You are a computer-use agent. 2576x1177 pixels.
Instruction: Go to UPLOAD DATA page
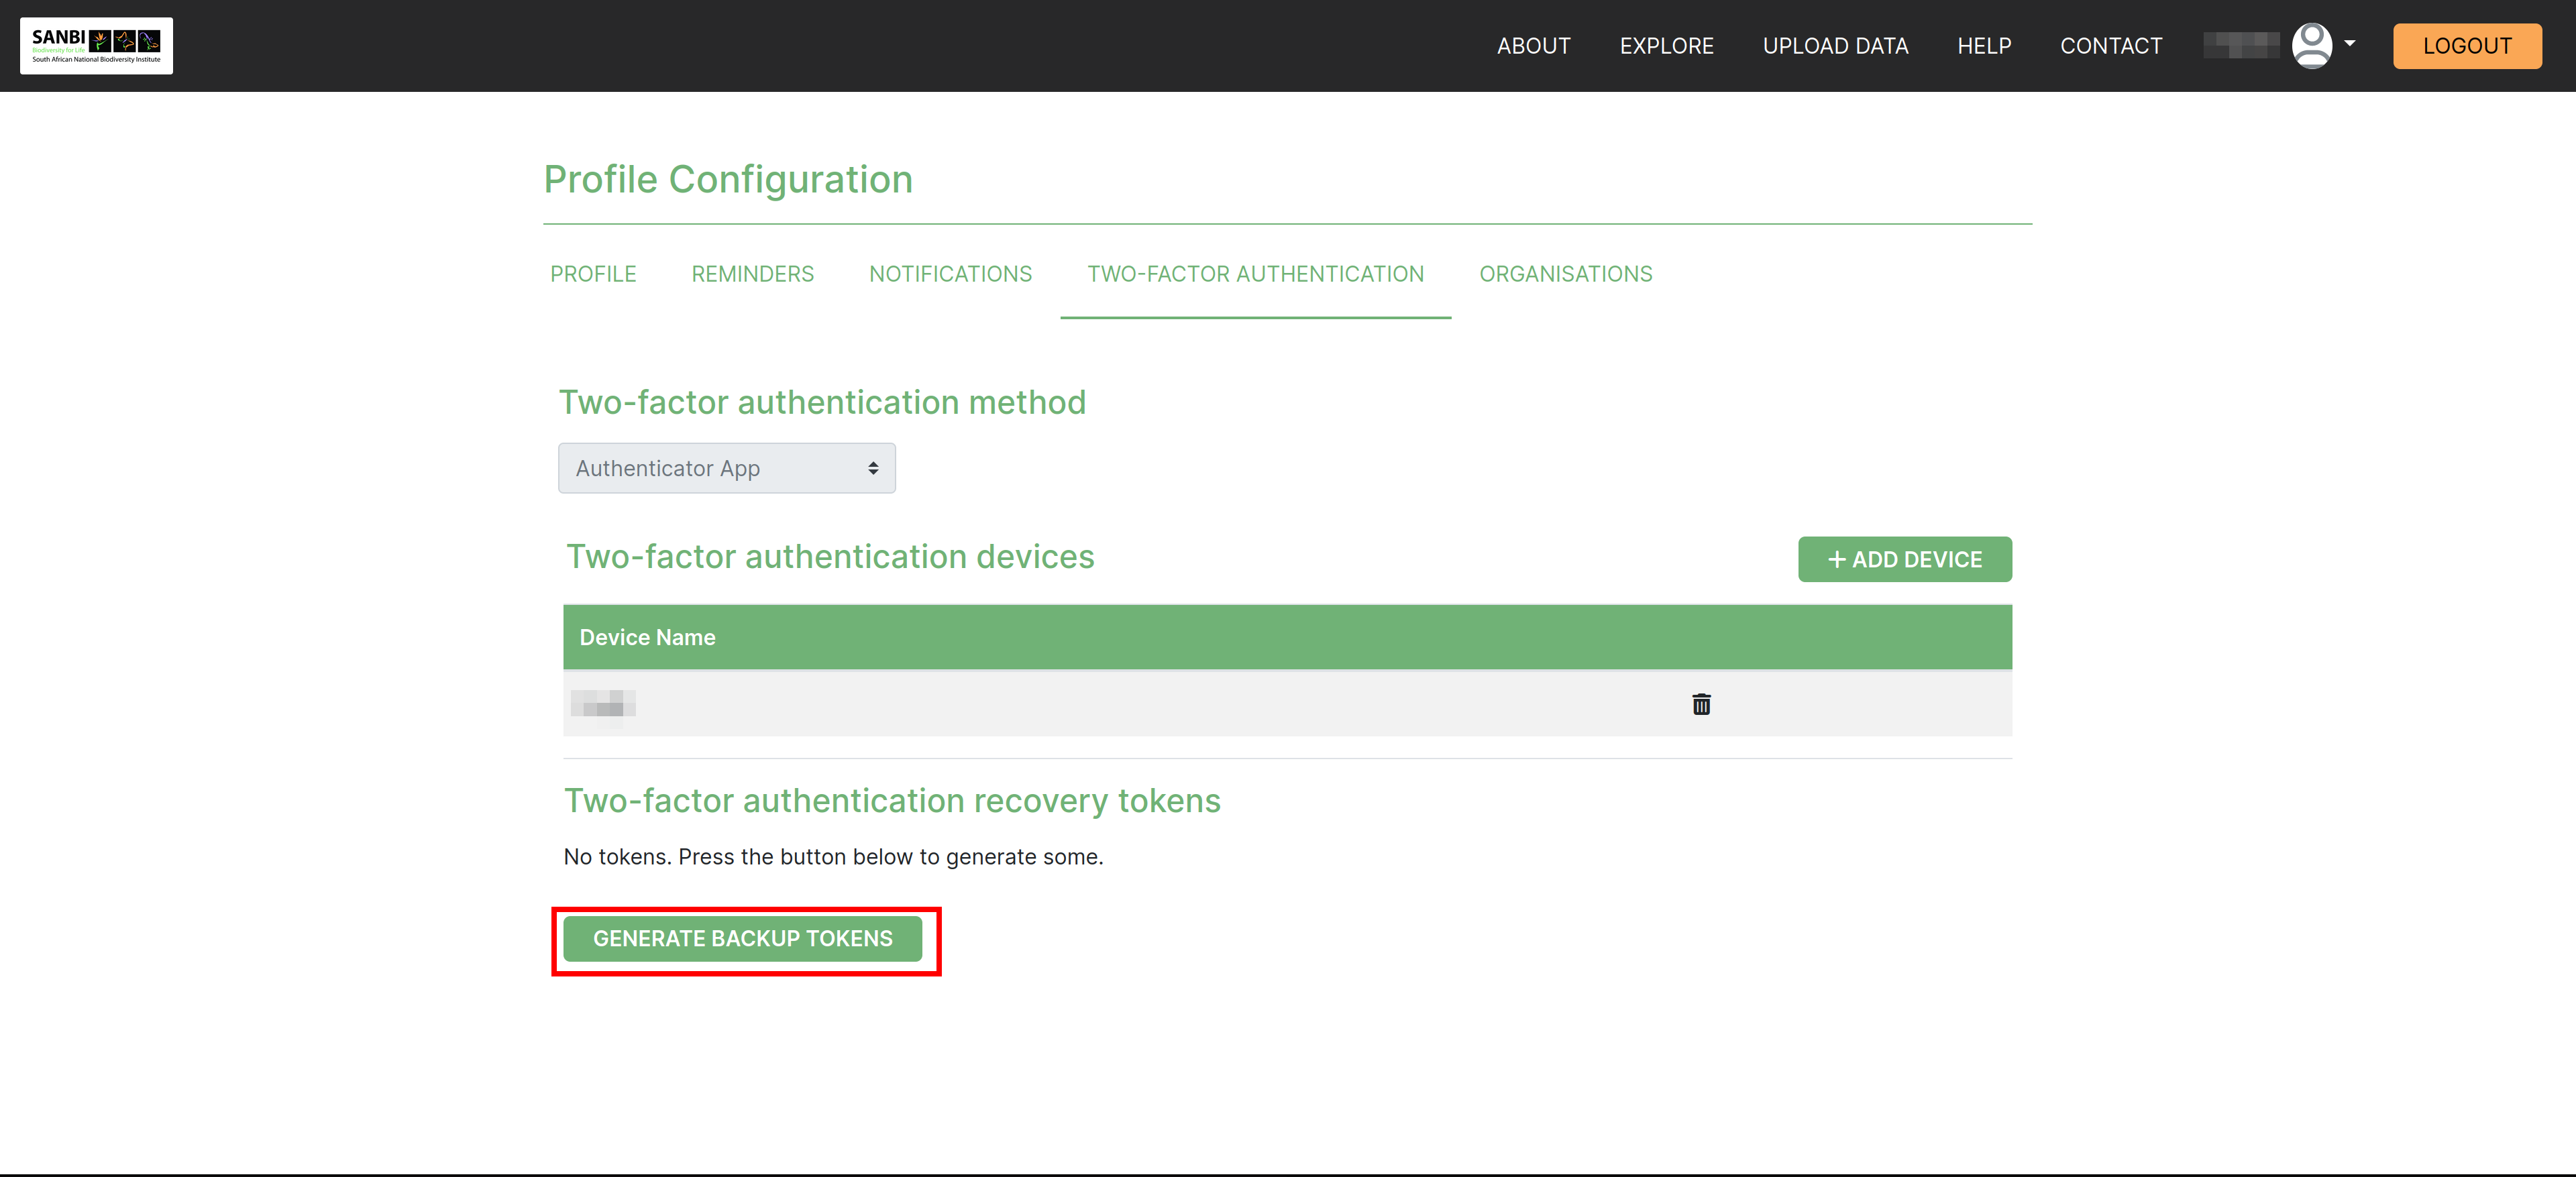click(1835, 46)
